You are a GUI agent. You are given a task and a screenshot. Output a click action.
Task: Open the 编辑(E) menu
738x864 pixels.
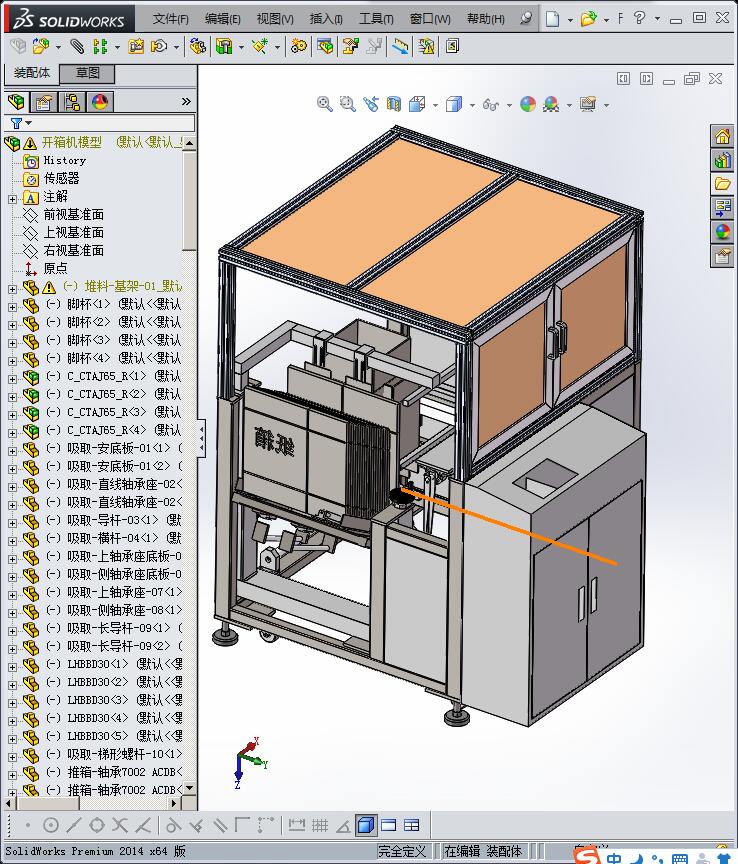point(222,19)
